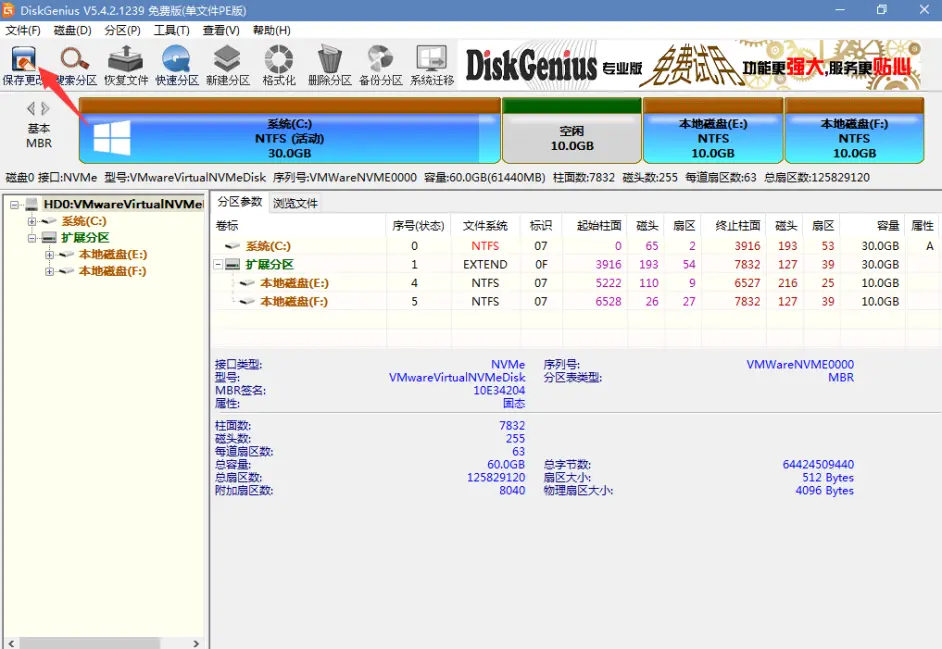Switch to the 分区参数 tab
942x649 pixels.
240,202
